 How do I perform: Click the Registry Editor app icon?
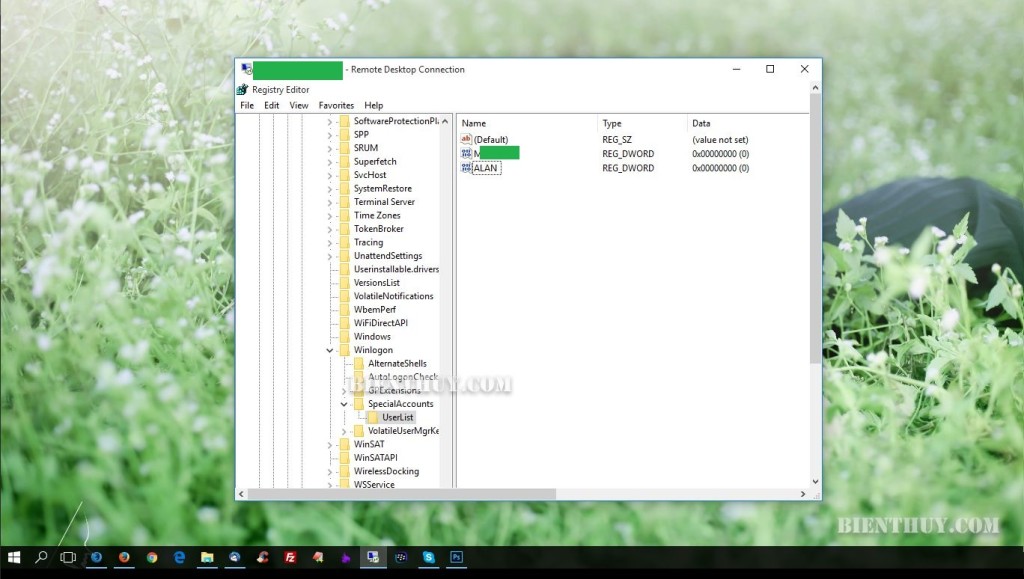(243, 89)
